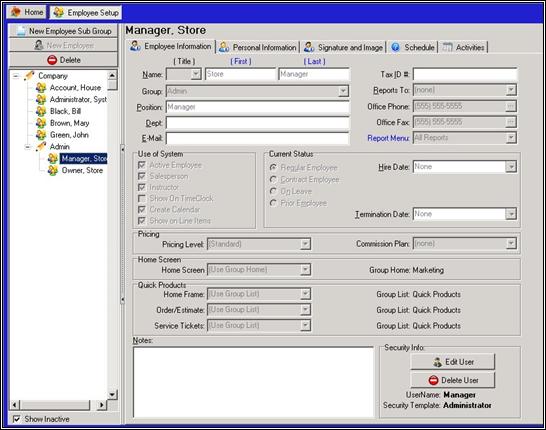This screenshot has width=546, height=430.
Task: Click the Edit User person icon
Action: coord(438,362)
